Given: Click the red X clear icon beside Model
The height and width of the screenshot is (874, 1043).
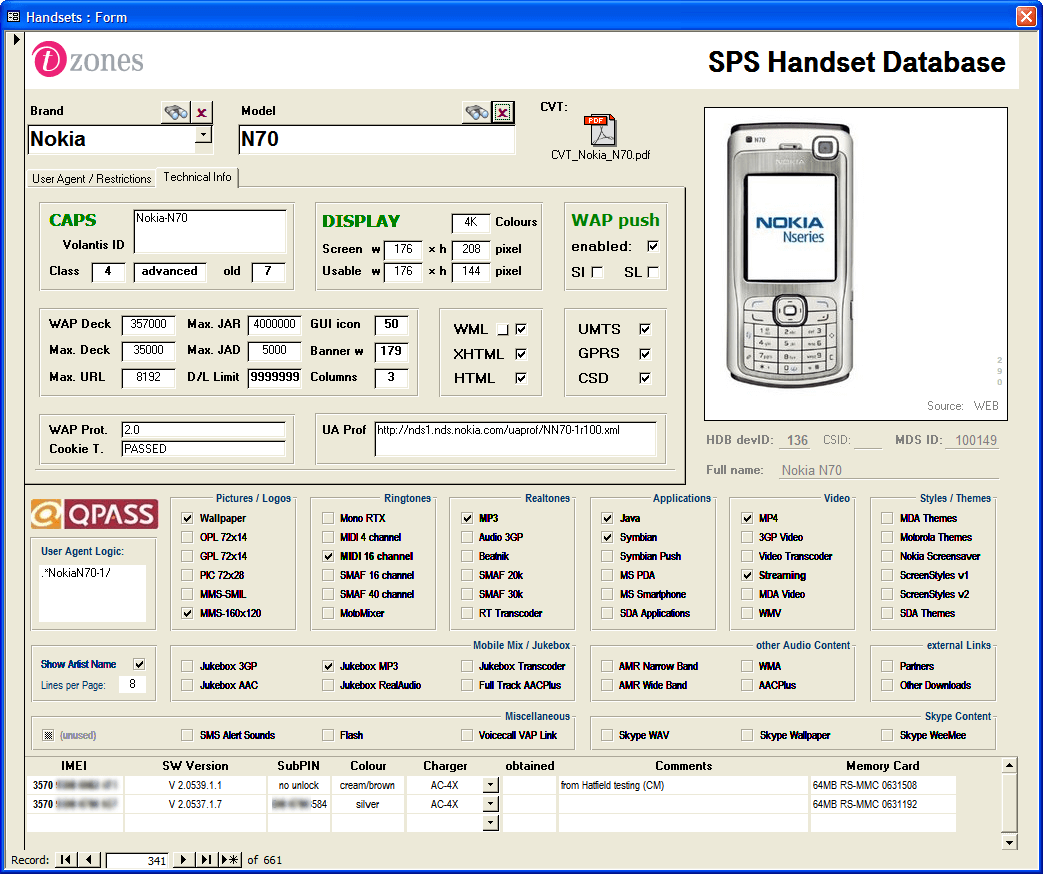Looking at the screenshot, I should [x=503, y=112].
